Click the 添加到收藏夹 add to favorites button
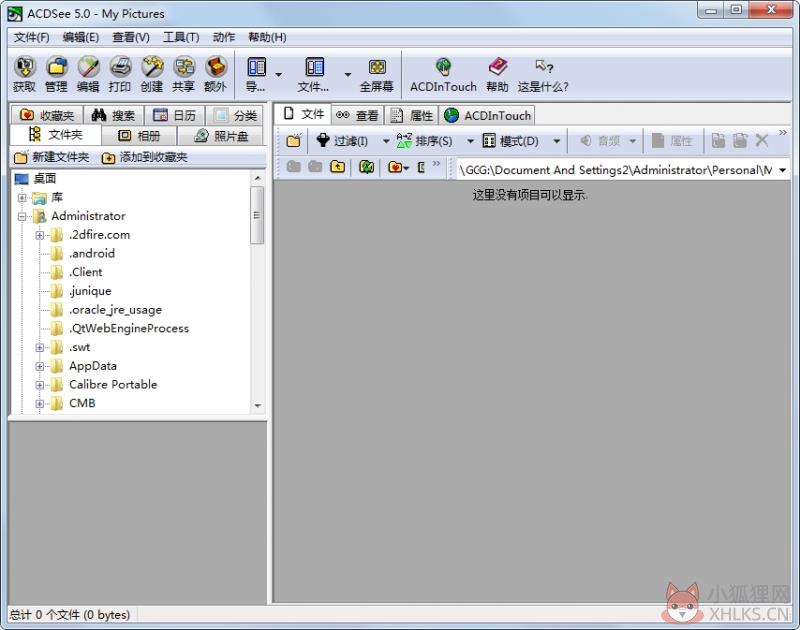This screenshot has height=630, width=800. click(x=145, y=157)
